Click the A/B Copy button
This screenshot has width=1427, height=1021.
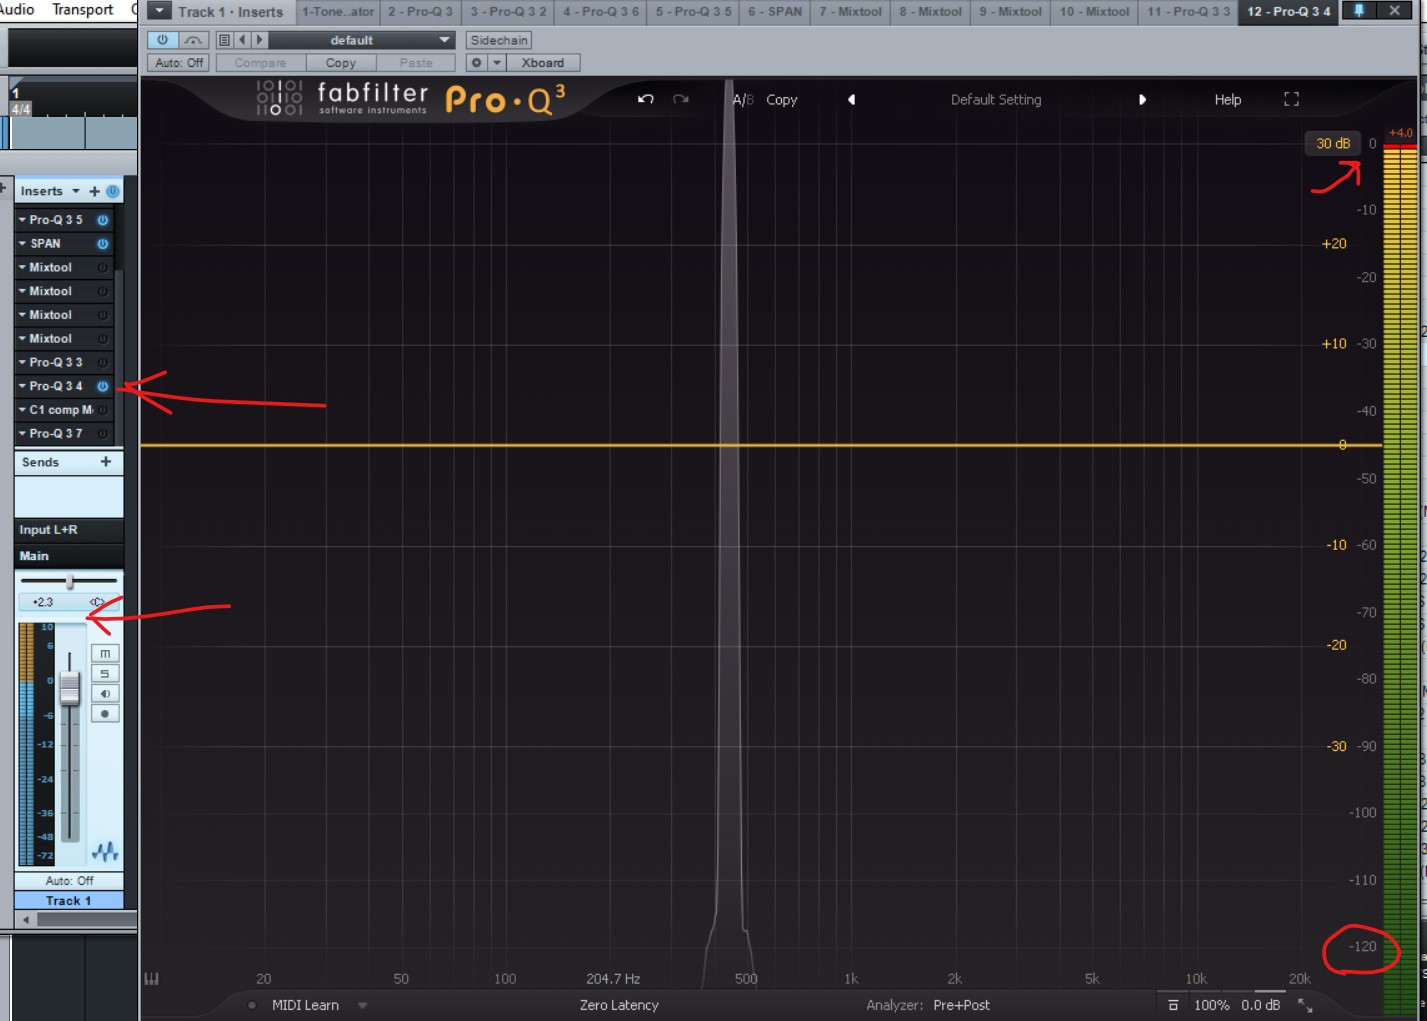782,100
